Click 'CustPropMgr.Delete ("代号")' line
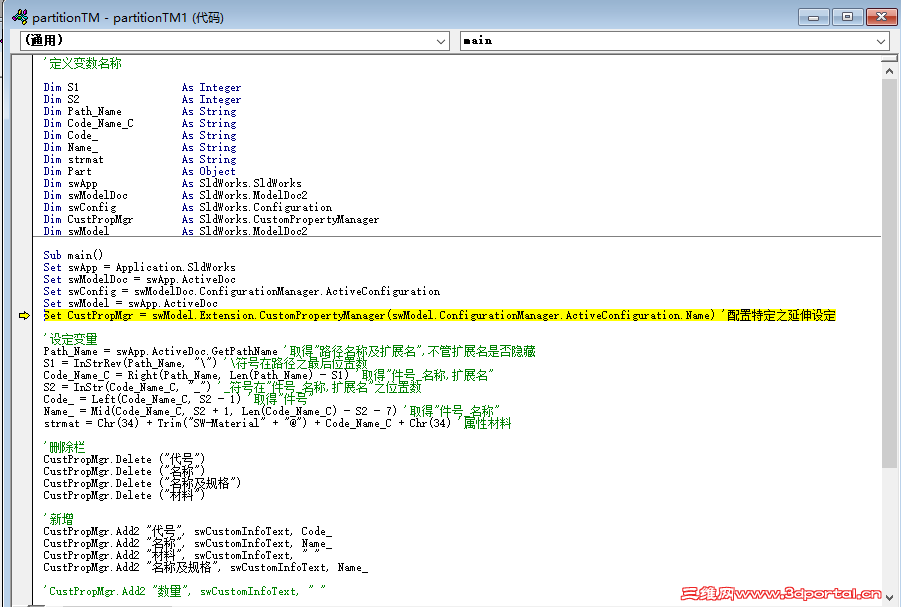901x607 pixels. click(124, 459)
